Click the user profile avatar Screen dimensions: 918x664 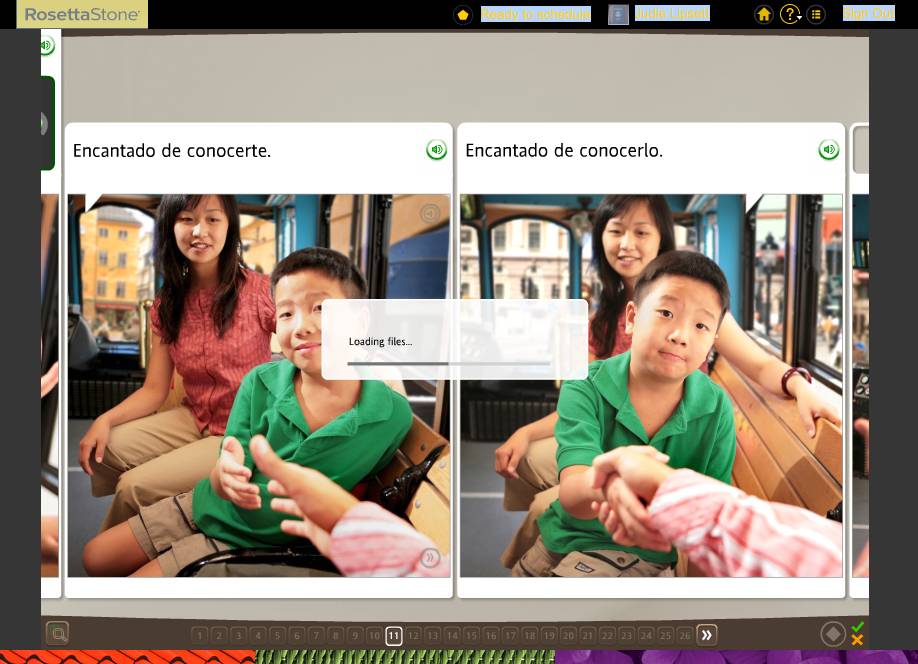click(x=618, y=14)
